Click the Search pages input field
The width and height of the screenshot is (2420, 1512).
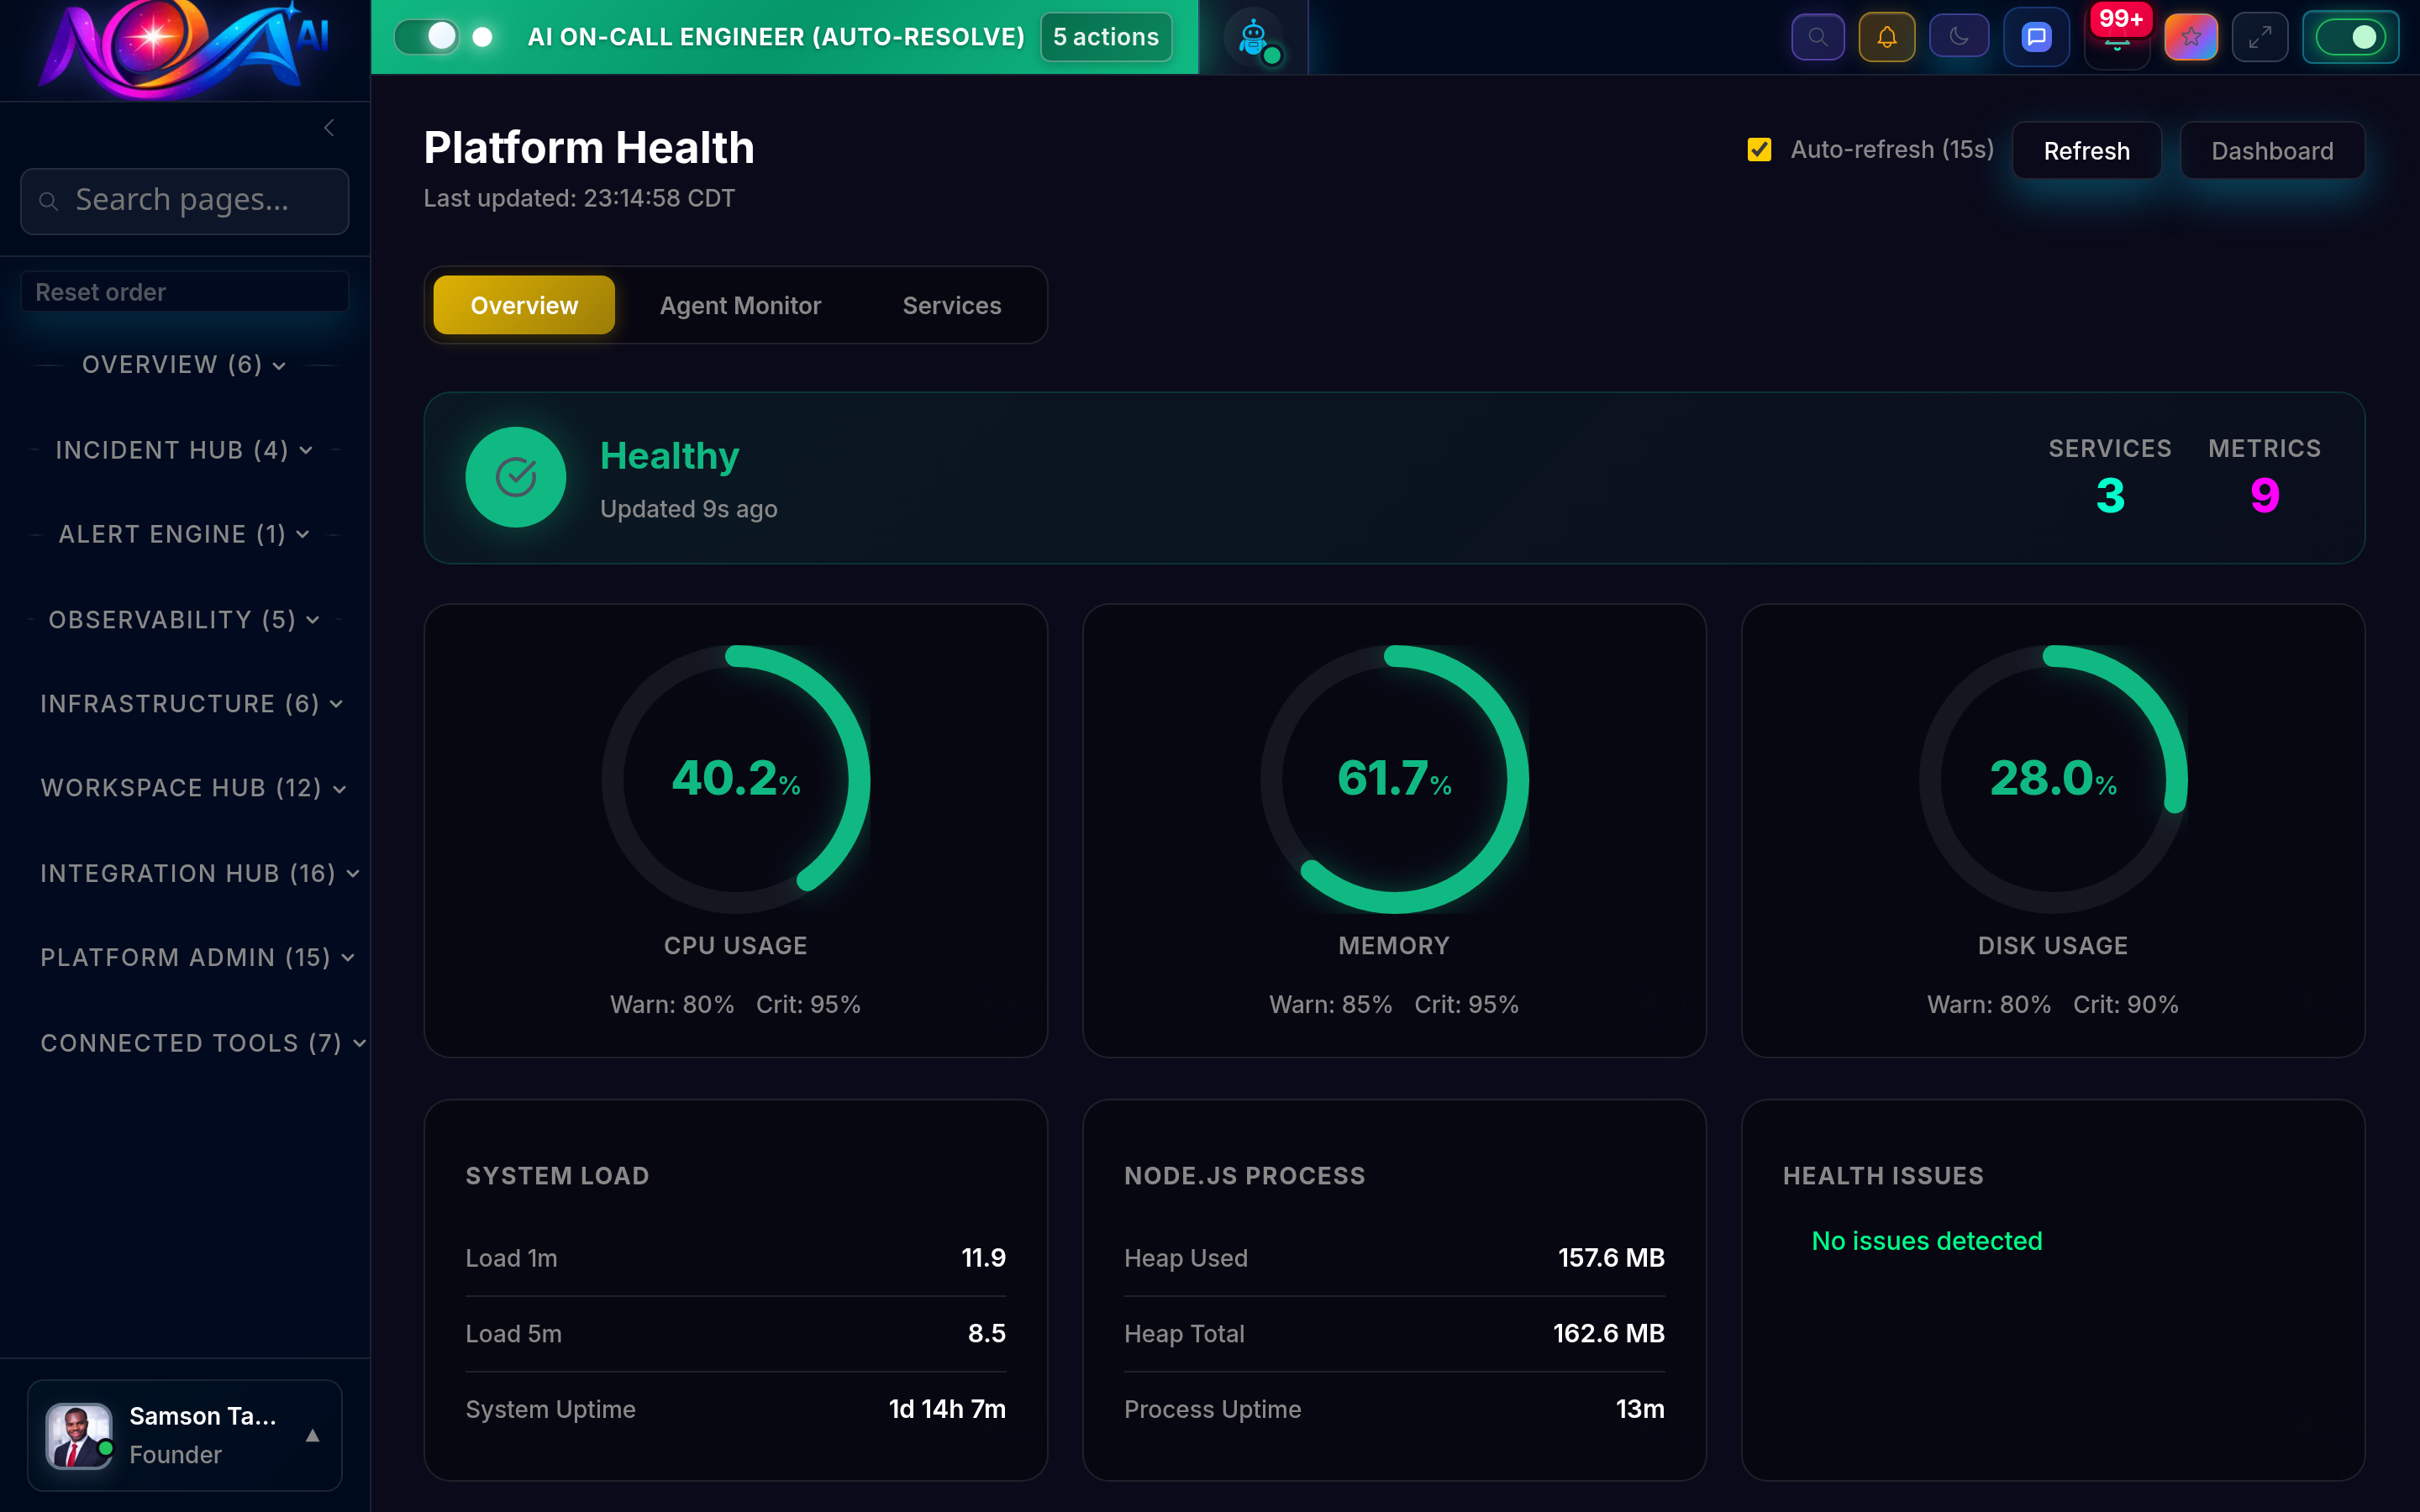pos(184,200)
